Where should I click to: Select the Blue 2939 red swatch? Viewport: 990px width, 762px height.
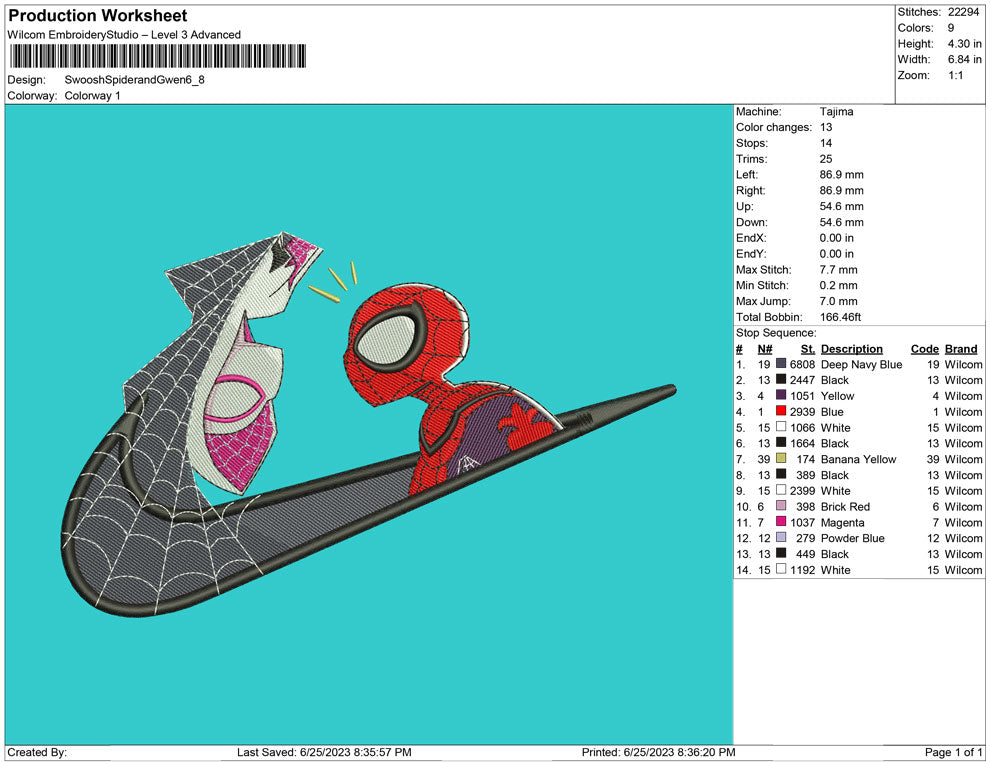coord(781,411)
